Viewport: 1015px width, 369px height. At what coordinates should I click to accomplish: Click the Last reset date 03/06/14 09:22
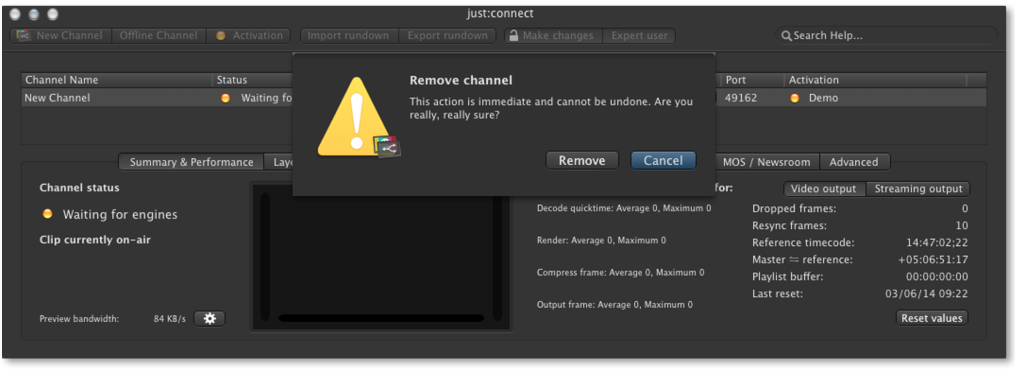pos(927,293)
